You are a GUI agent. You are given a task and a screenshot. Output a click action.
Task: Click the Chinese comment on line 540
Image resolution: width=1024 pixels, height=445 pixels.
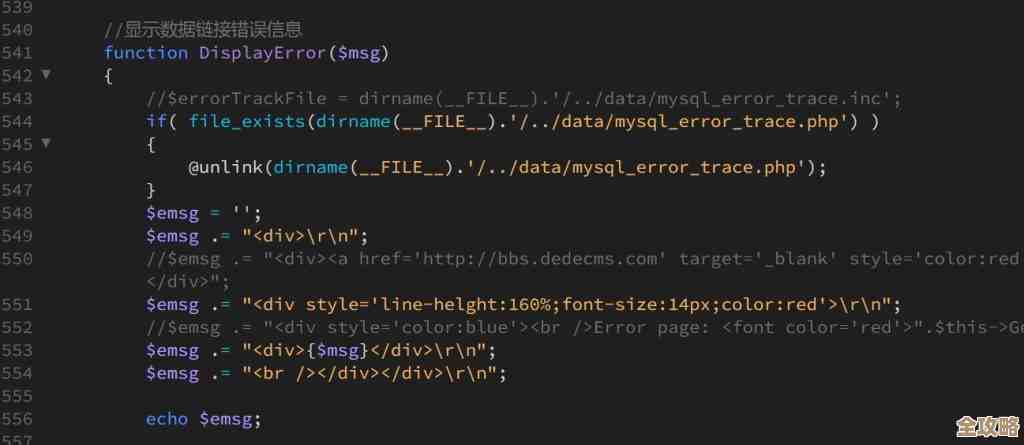pos(204,30)
